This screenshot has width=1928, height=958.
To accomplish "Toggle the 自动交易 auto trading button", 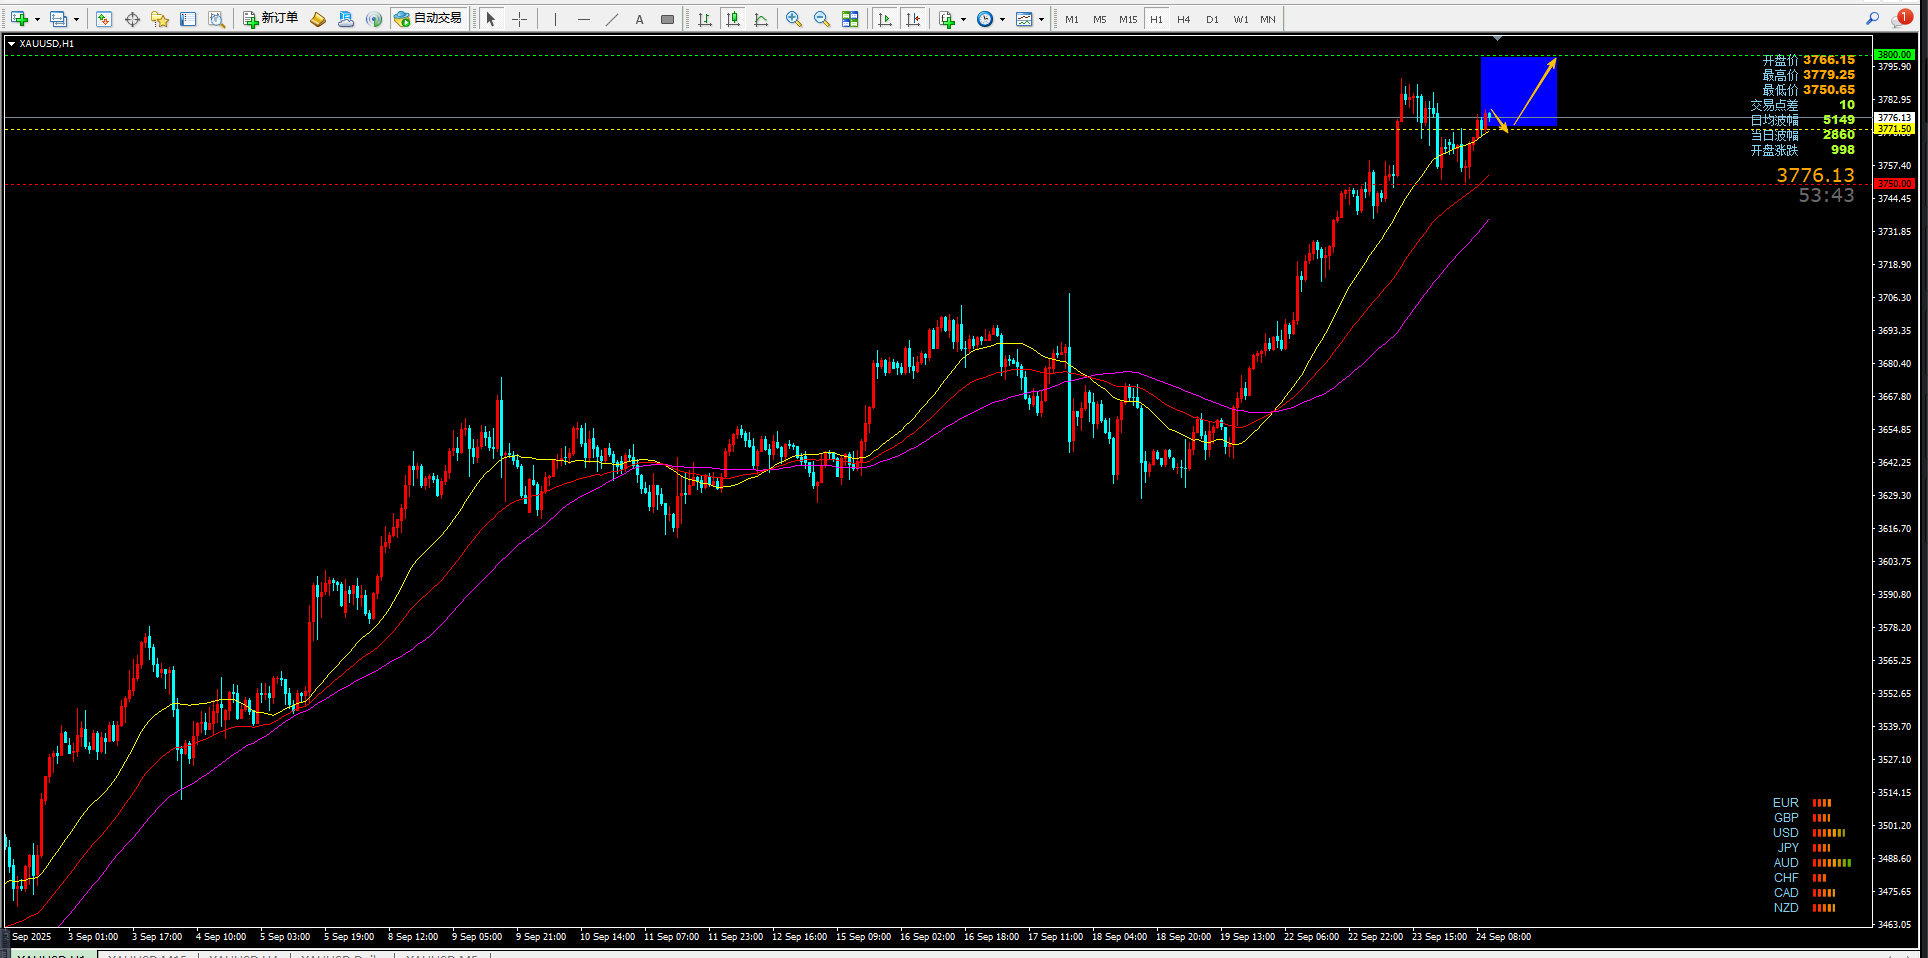I will [x=429, y=19].
